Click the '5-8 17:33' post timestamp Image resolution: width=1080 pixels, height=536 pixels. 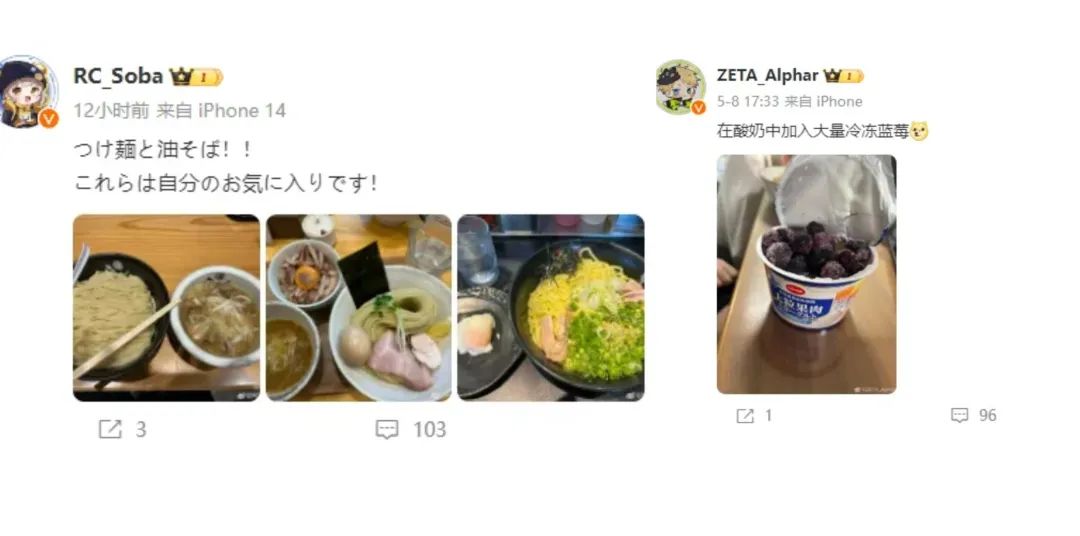point(747,101)
